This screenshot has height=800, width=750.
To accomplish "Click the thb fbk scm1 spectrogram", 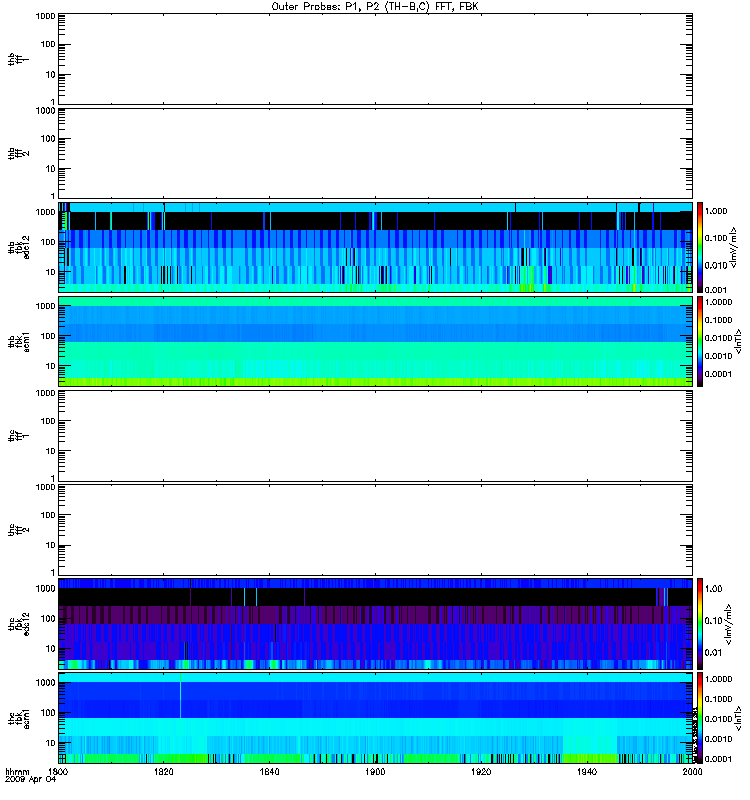I will (x=375, y=341).
